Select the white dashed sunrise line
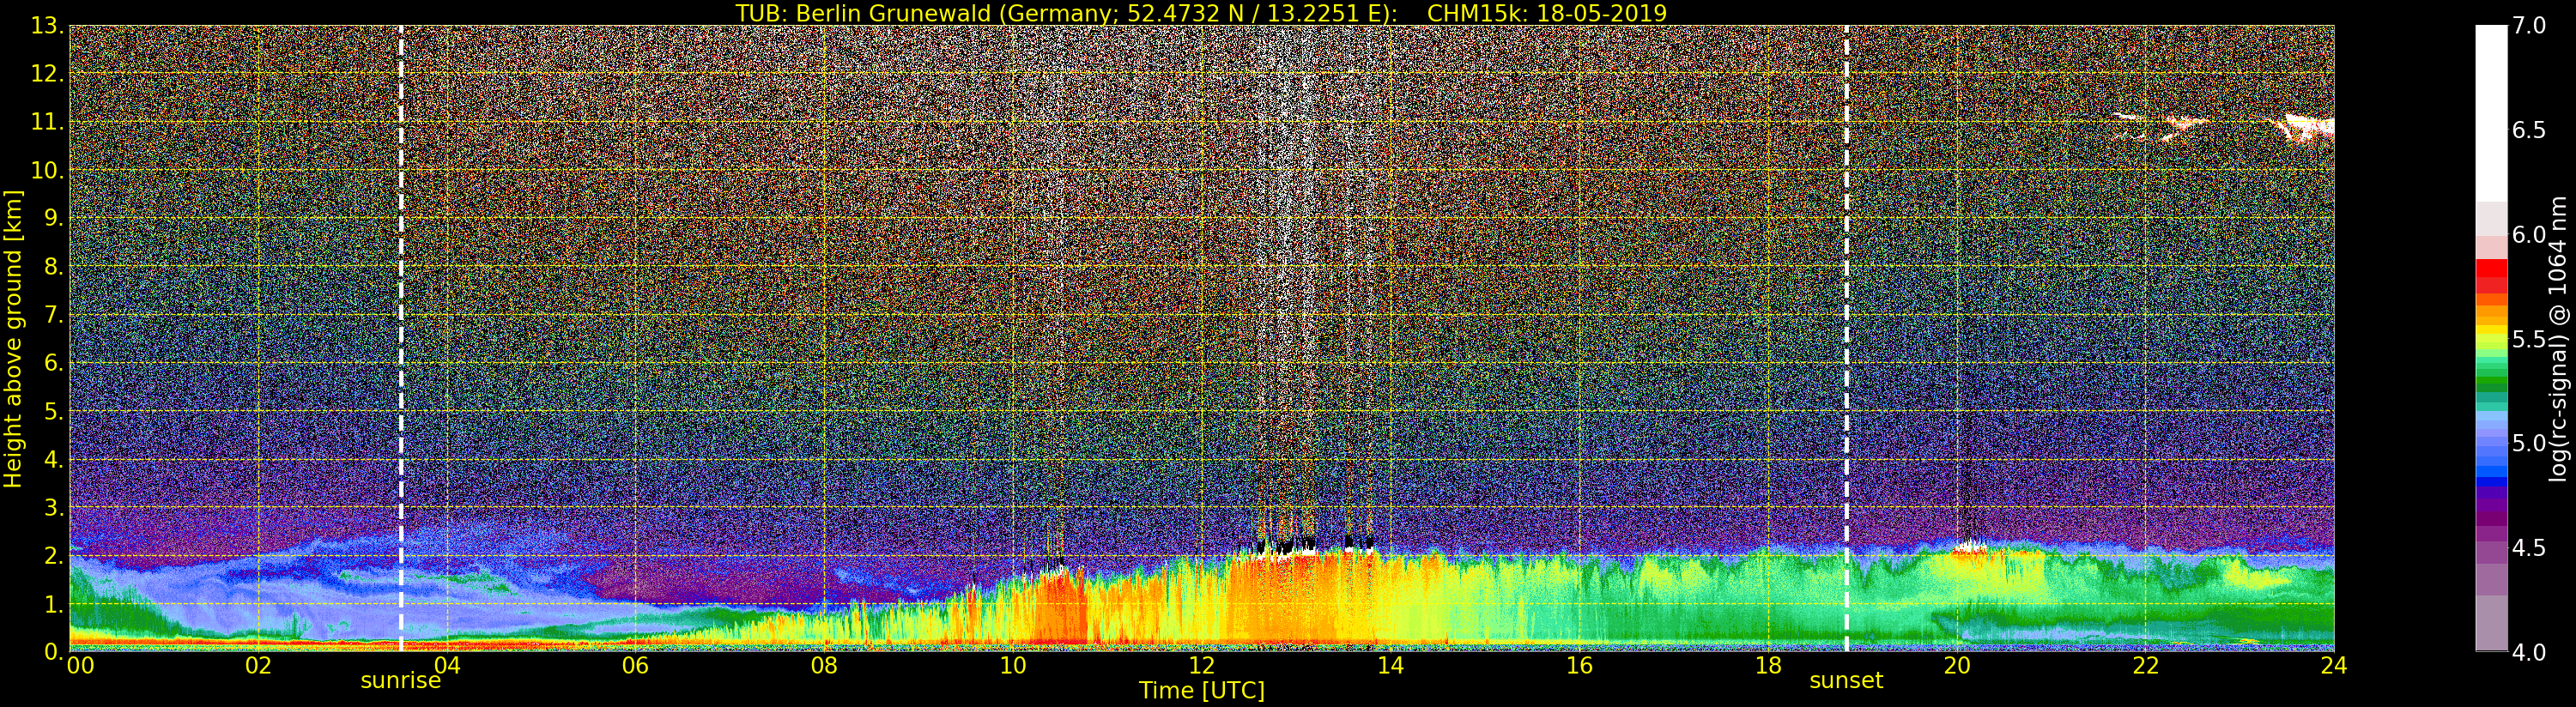This screenshot has height=707, width=2576. [x=401, y=338]
